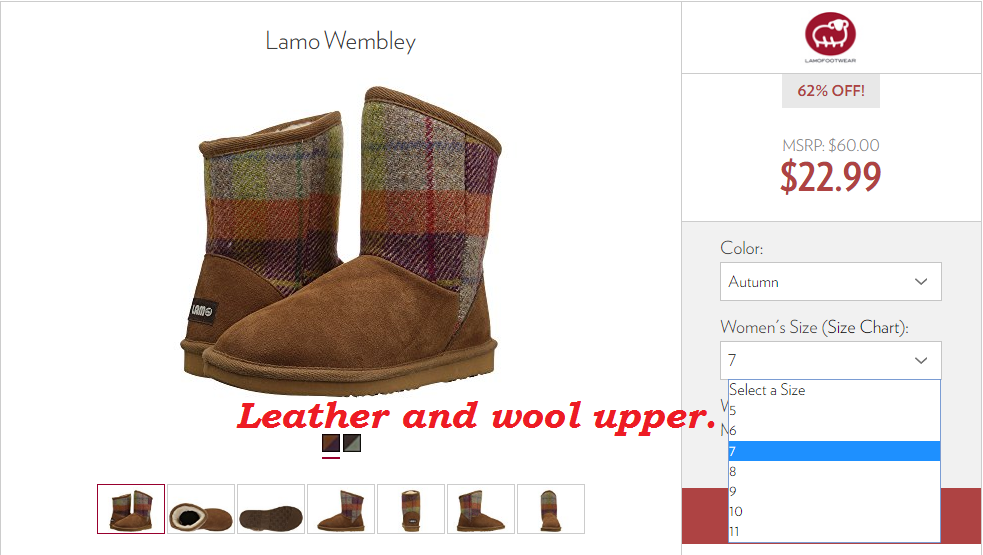983x555 pixels.
Task: Click the size dropdown chevron arrow
Action: (921, 360)
